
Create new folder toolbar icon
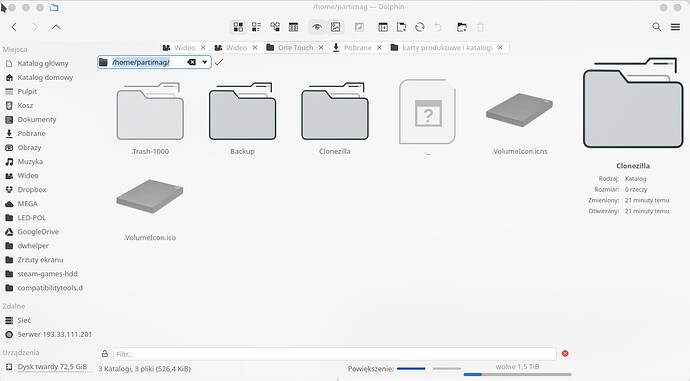coord(462,27)
